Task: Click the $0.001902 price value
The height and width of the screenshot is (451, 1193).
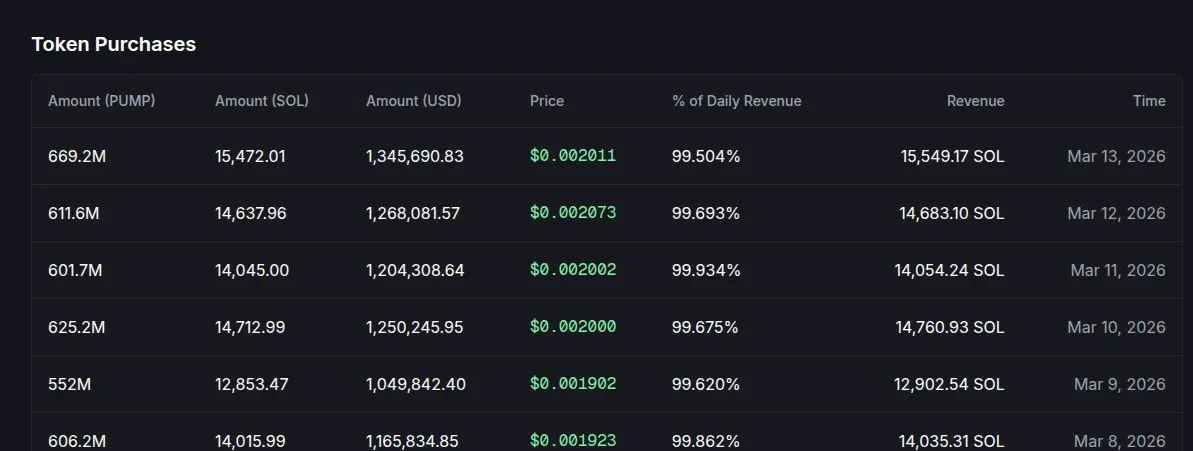Action: point(573,384)
